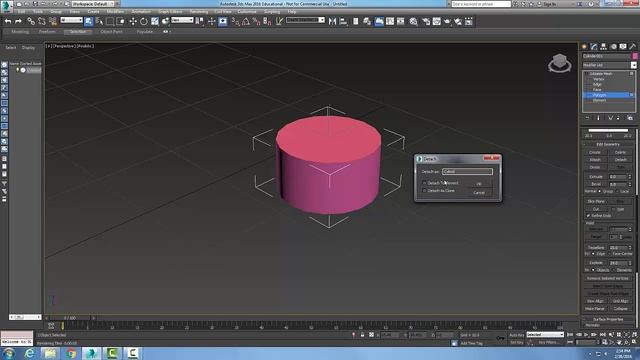
Task: Click the timeline frame slider 0/100
Action: [70, 318]
